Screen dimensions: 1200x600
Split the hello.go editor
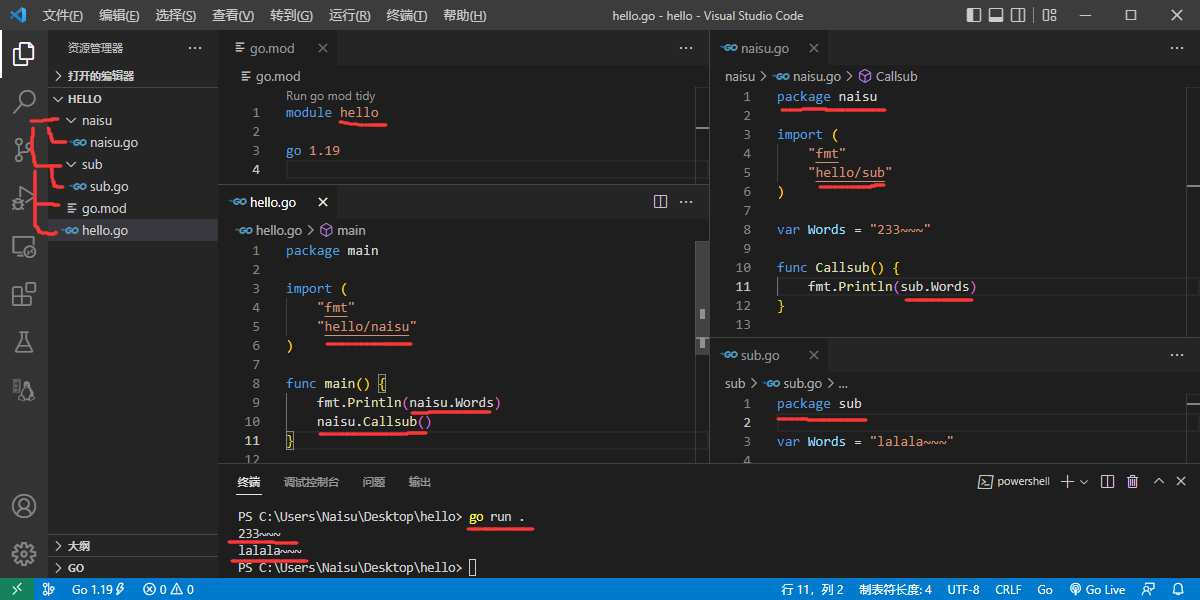[660, 202]
